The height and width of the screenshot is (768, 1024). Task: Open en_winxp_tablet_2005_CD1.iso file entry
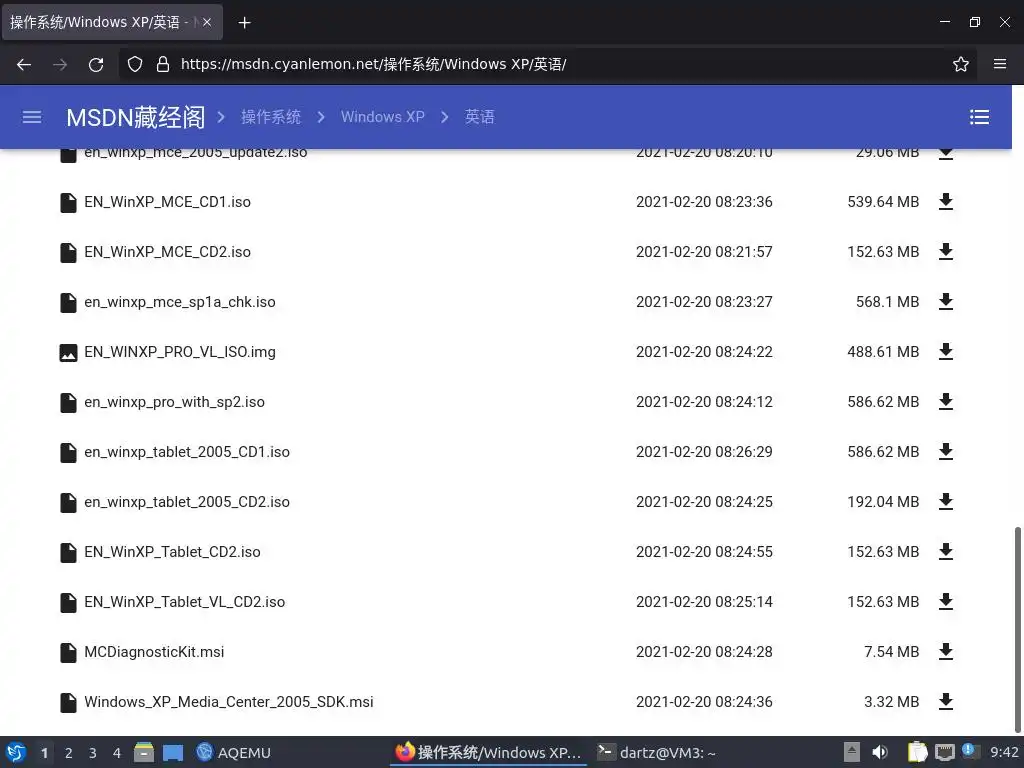pos(187,451)
